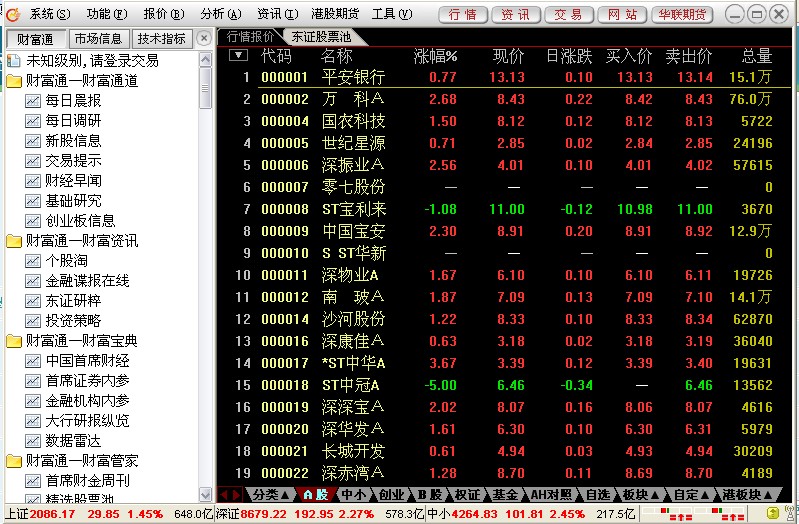Click the chart icon beside 首席证券内参
Image resolution: width=799 pixels, height=524 pixels.
[33, 381]
